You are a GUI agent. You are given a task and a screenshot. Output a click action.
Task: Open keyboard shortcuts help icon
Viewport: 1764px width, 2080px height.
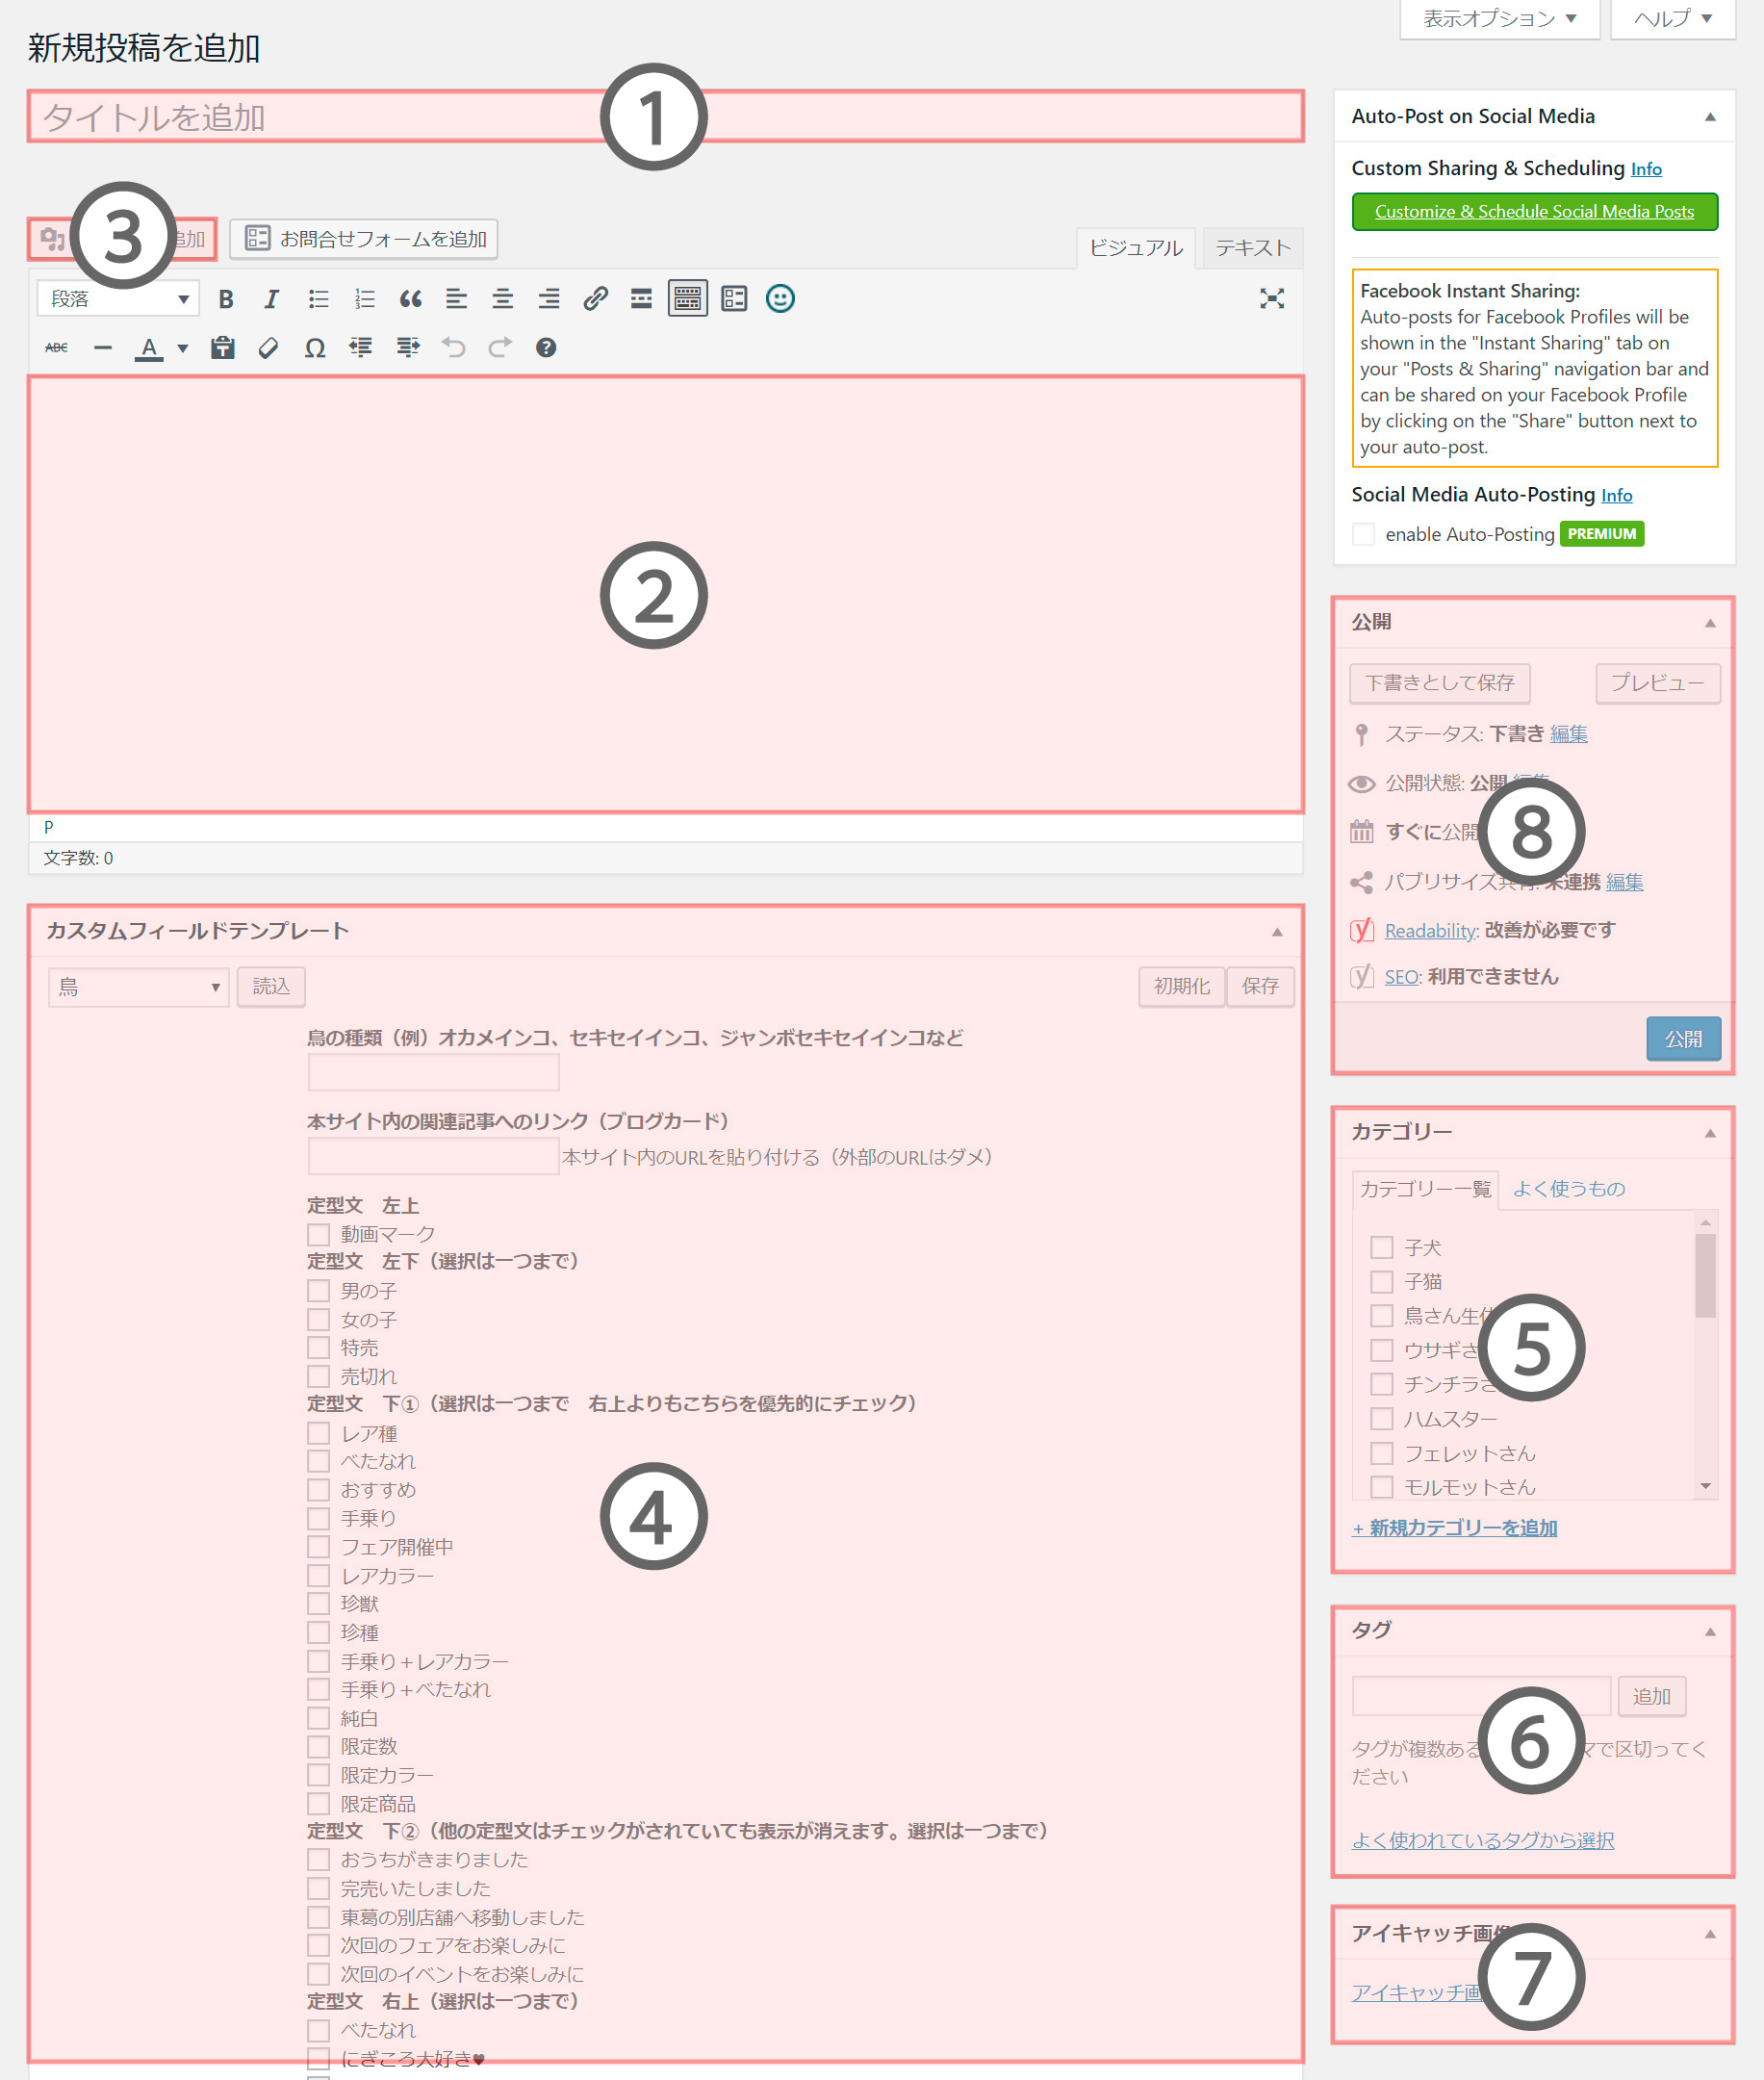click(546, 348)
